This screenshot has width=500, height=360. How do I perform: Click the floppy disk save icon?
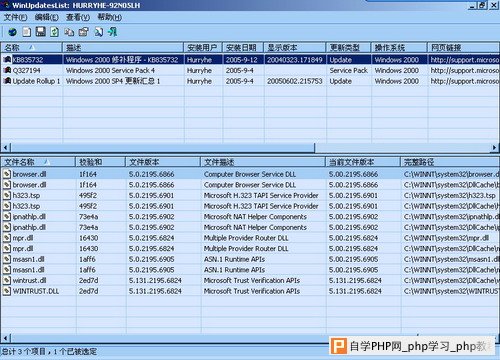pyautogui.click(x=41, y=32)
